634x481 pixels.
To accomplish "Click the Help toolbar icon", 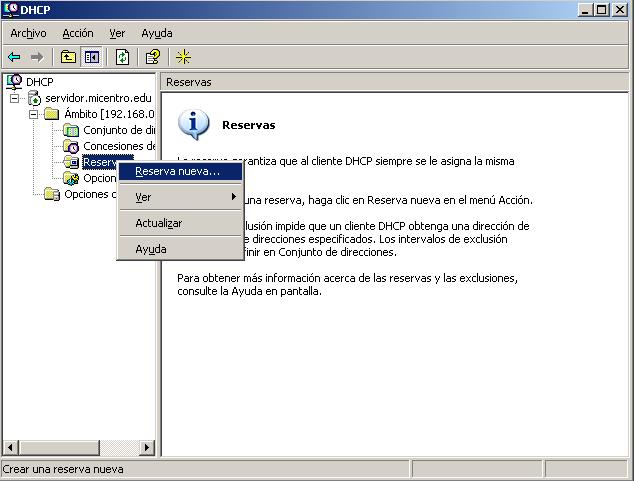I will [152, 57].
